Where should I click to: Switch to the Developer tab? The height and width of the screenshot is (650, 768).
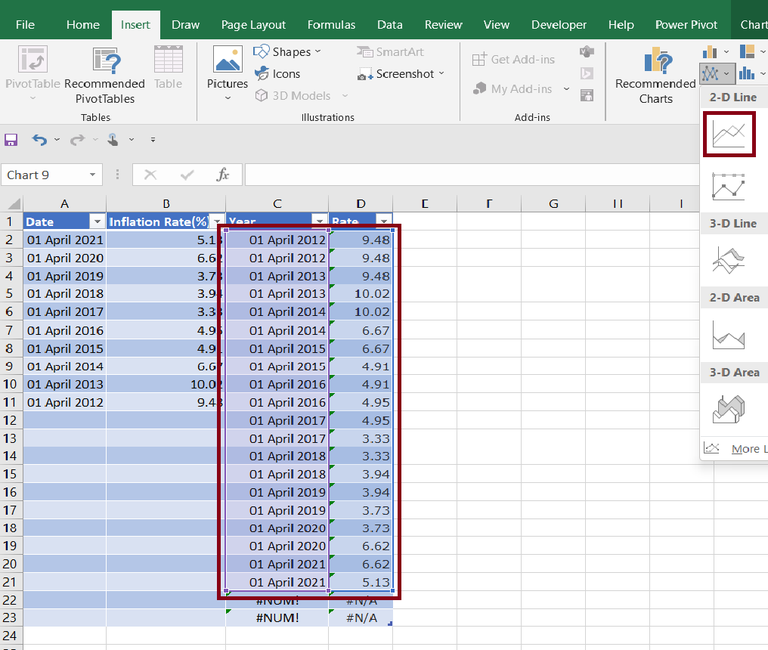559,24
